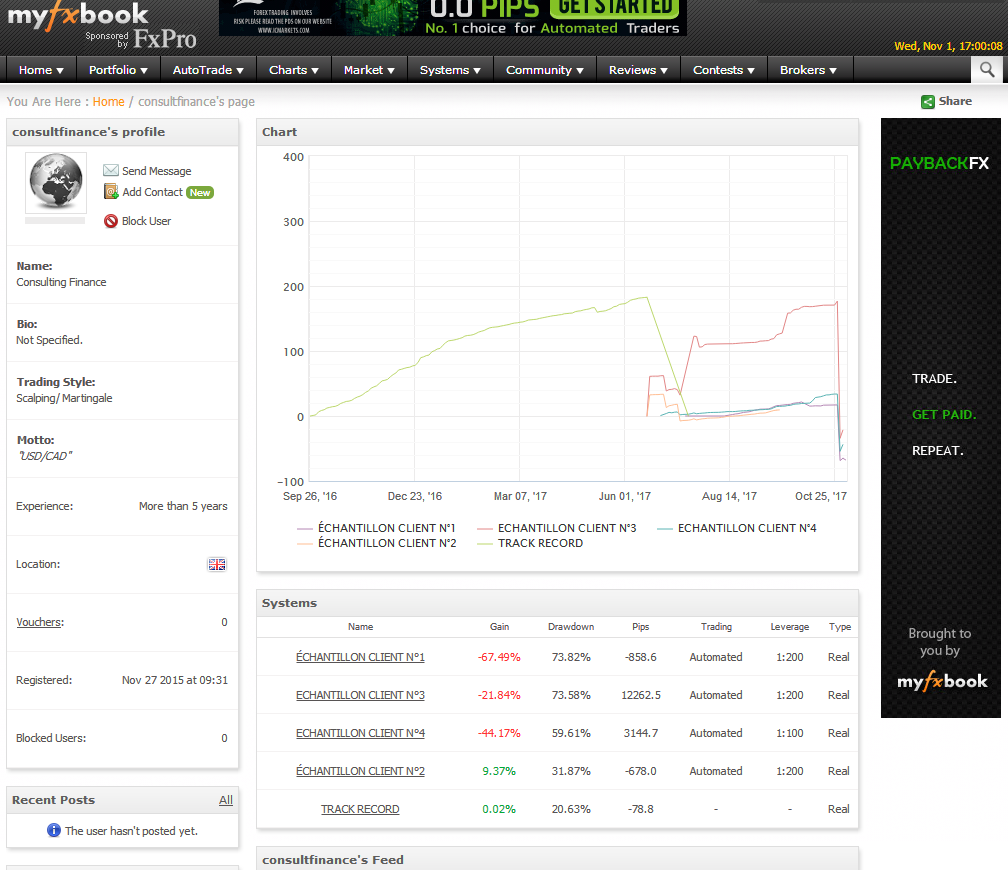Click the myfxbook logo

click(78, 16)
